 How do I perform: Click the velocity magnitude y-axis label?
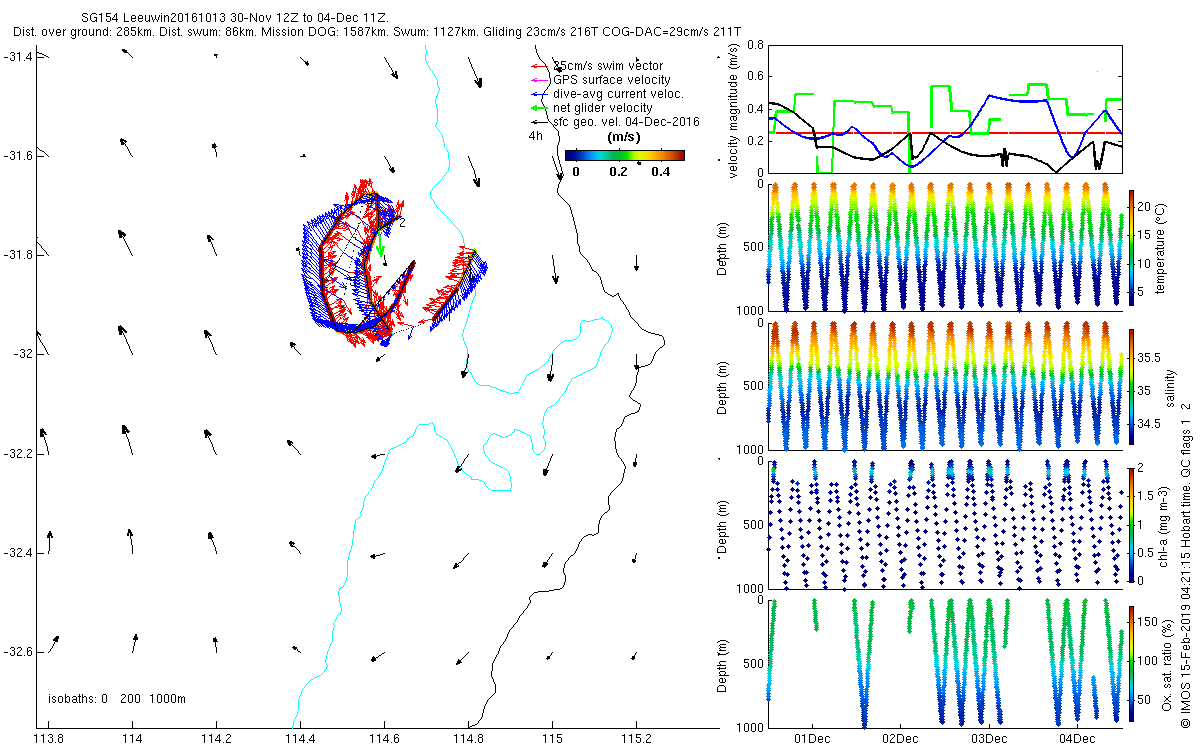click(x=735, y=110)
